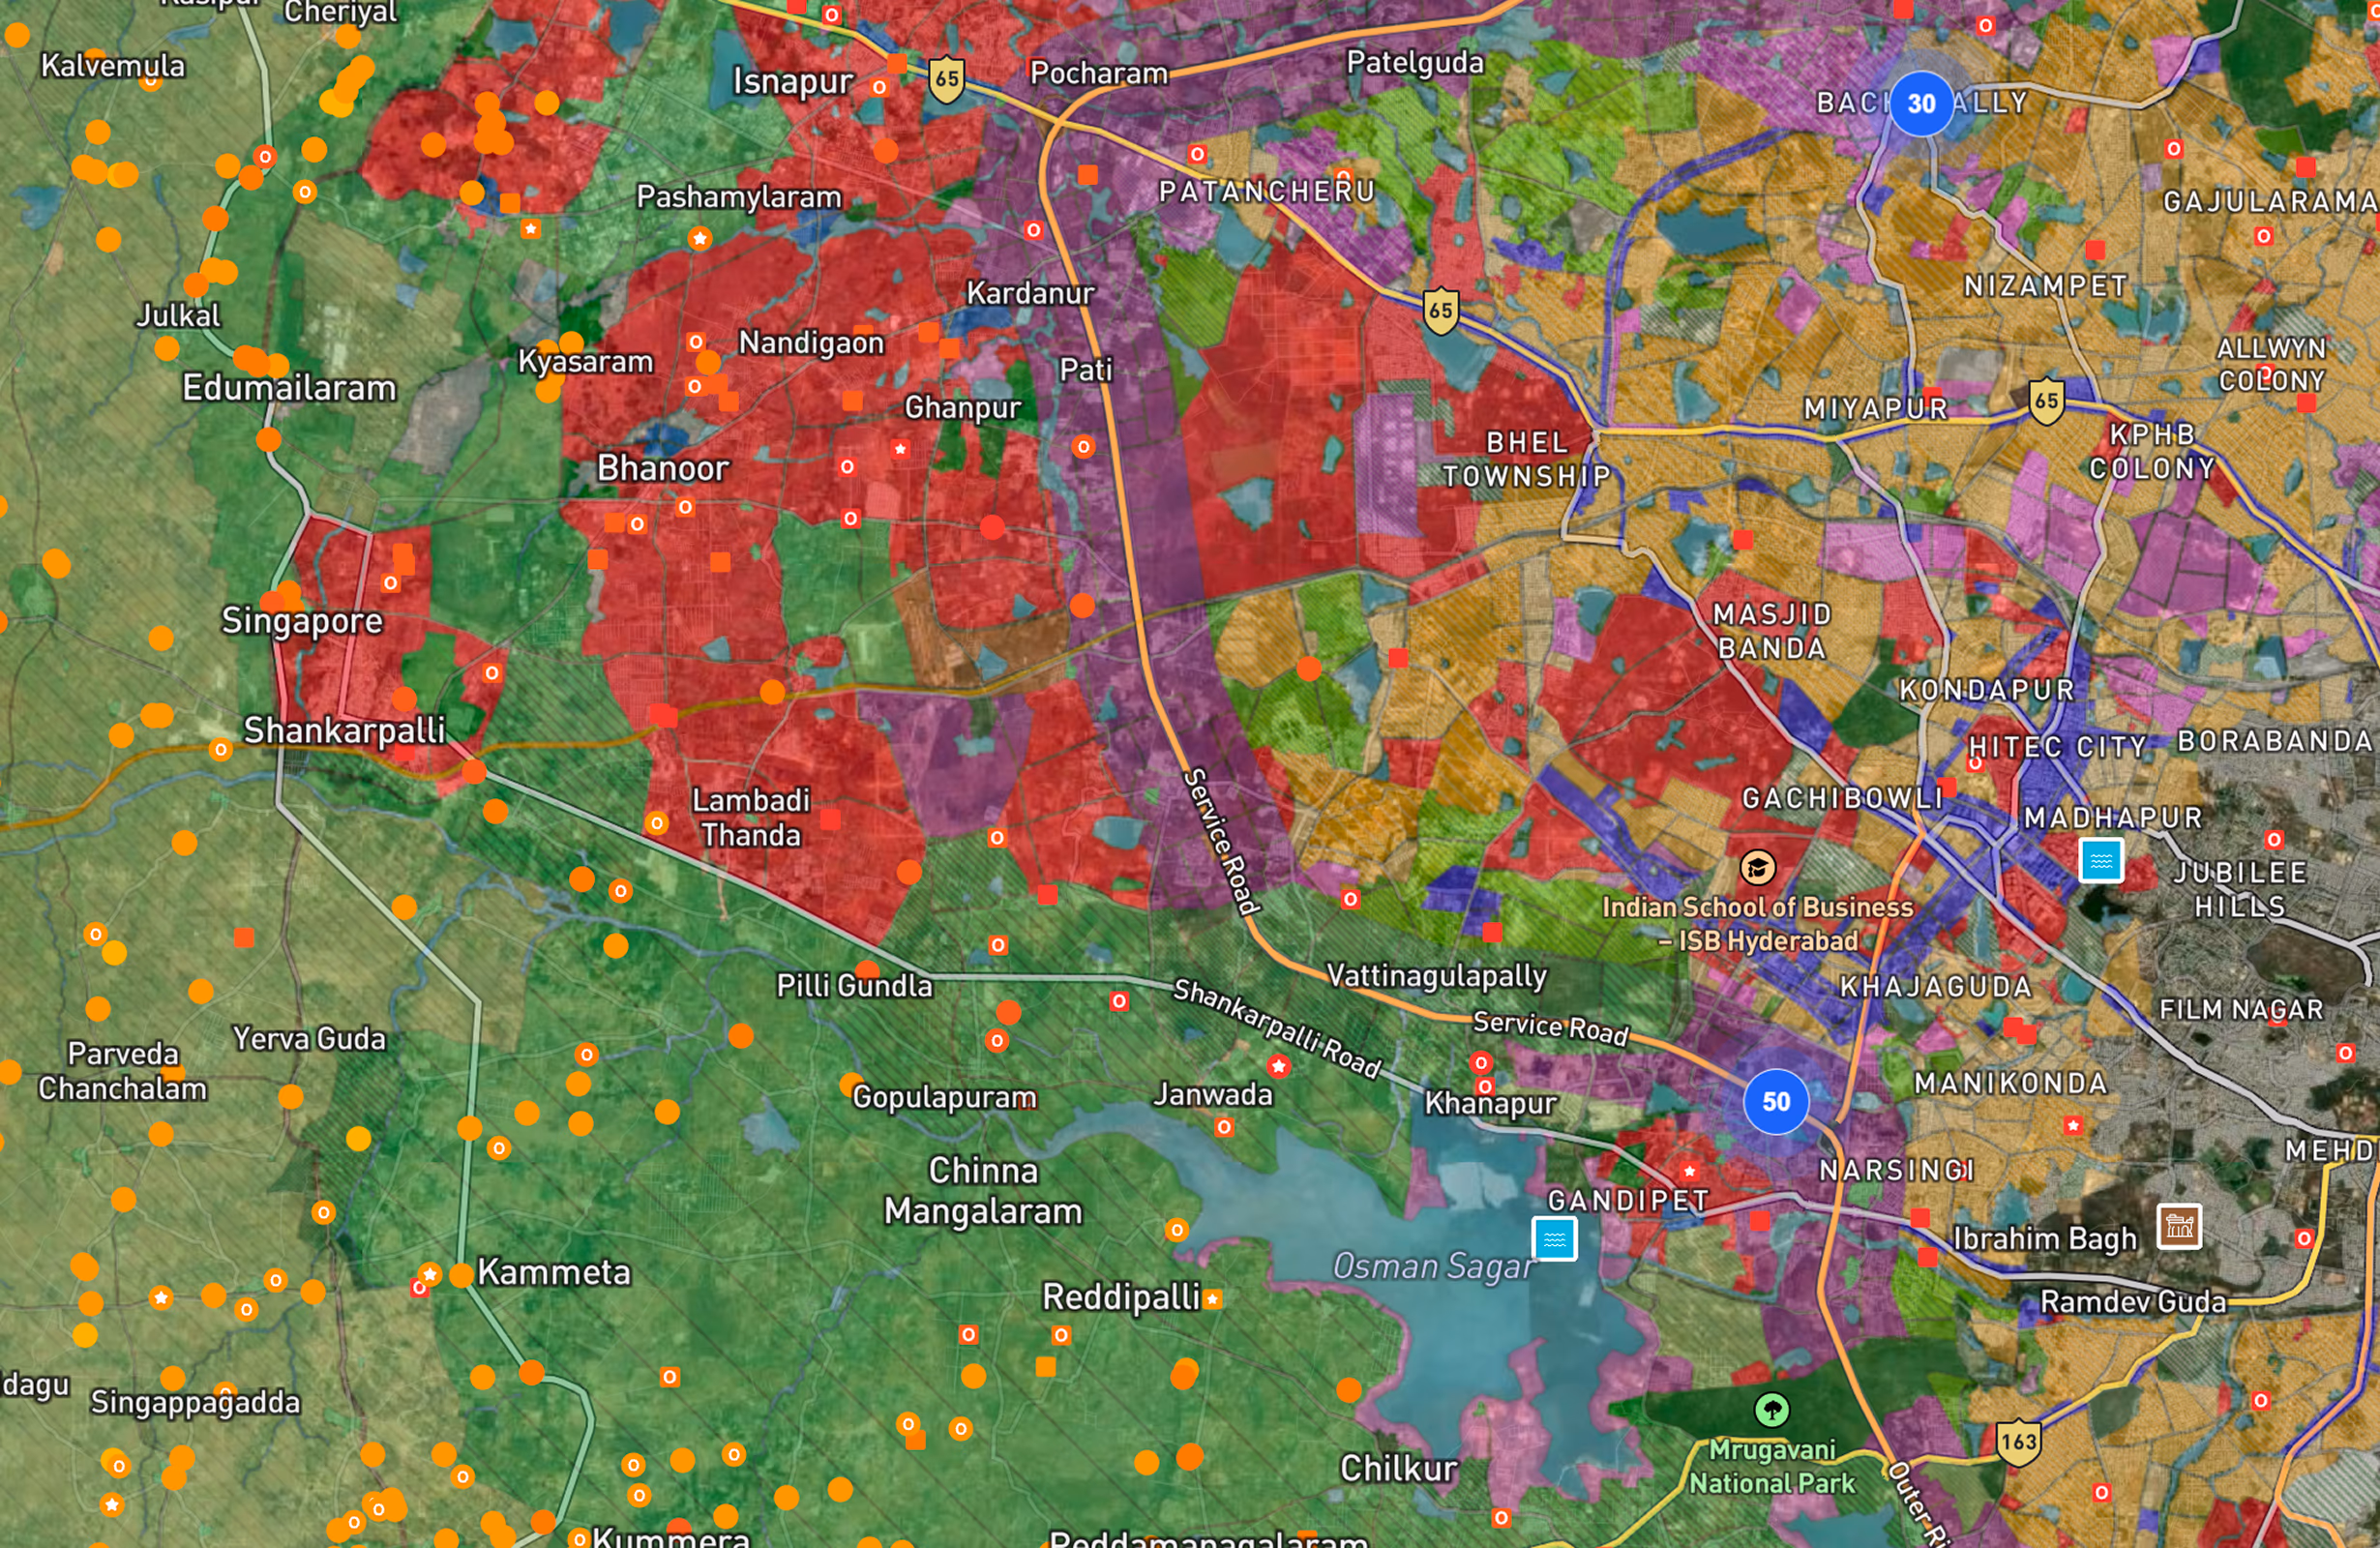Click the orange marker next to Kammeta label
2380x1548 pixels.
(x=461, y=1275)
